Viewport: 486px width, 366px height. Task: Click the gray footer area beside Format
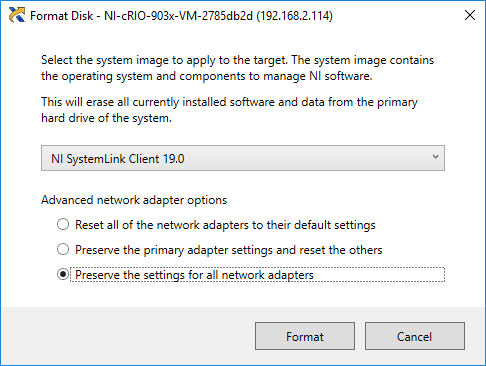(x=128, y=336)
